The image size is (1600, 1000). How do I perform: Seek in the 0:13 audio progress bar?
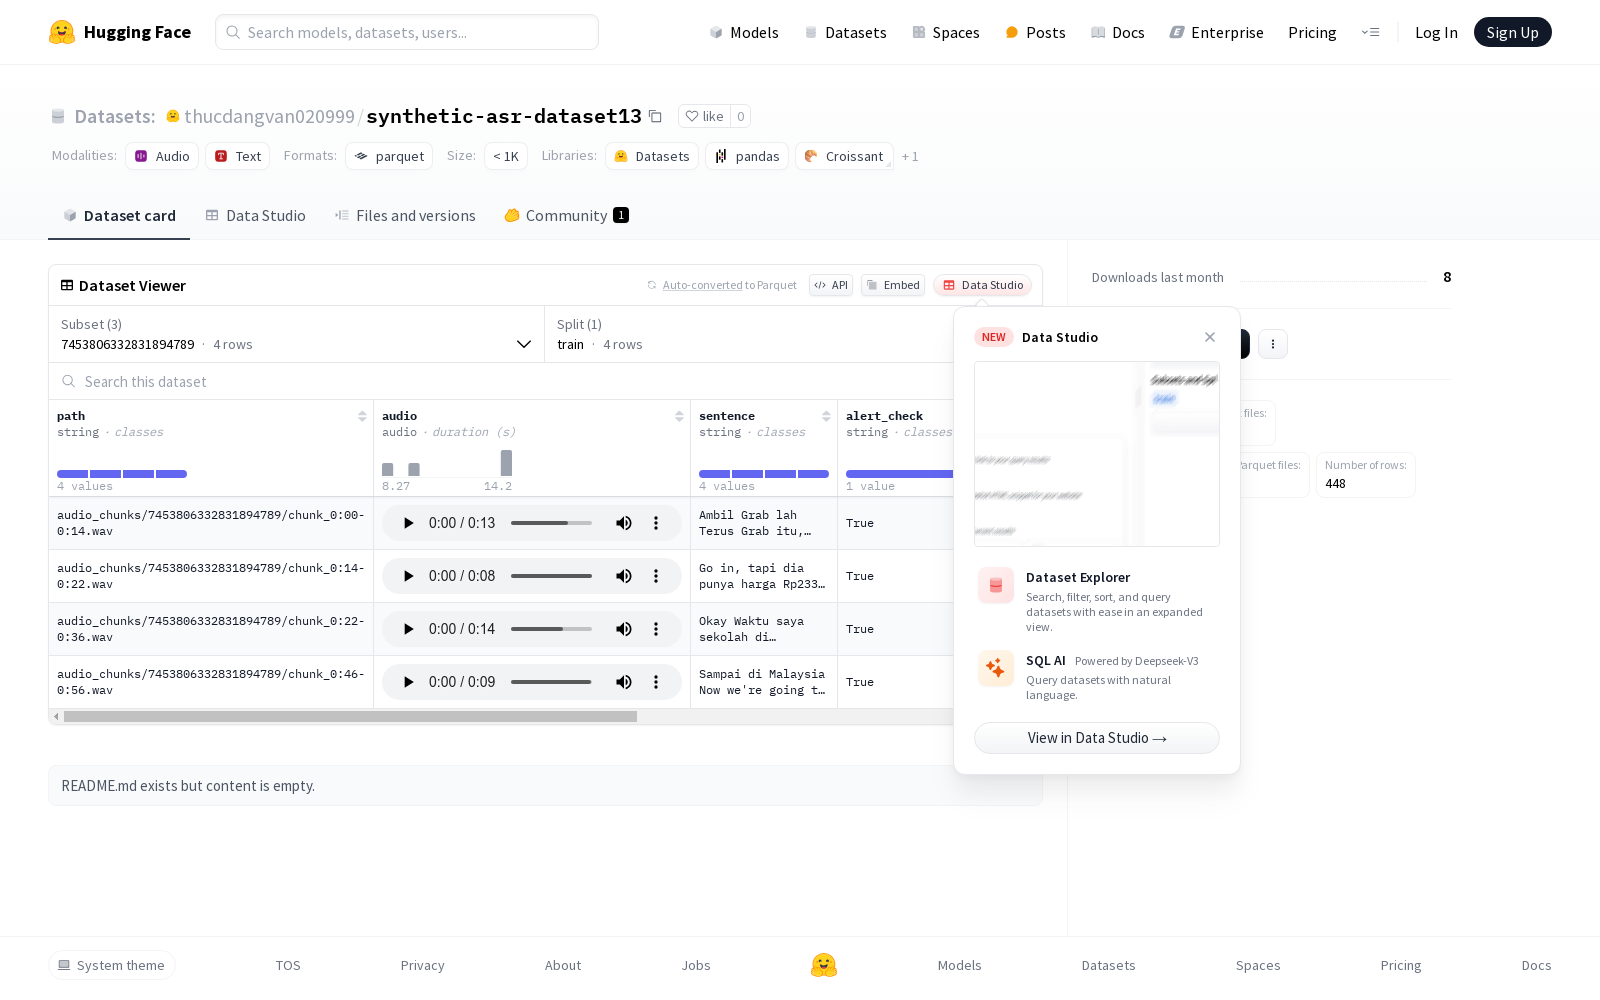(551, 523)
